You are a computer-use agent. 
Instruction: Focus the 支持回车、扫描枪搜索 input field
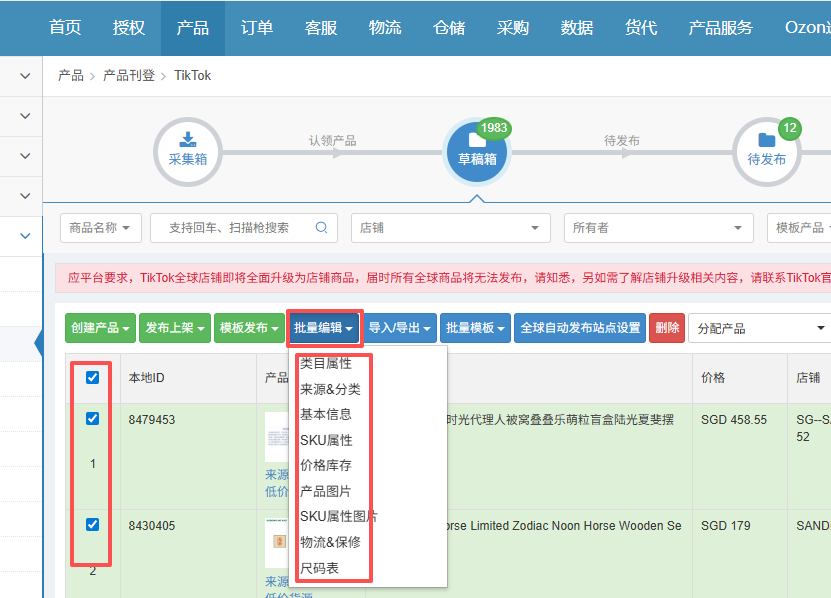coord(235,228)
